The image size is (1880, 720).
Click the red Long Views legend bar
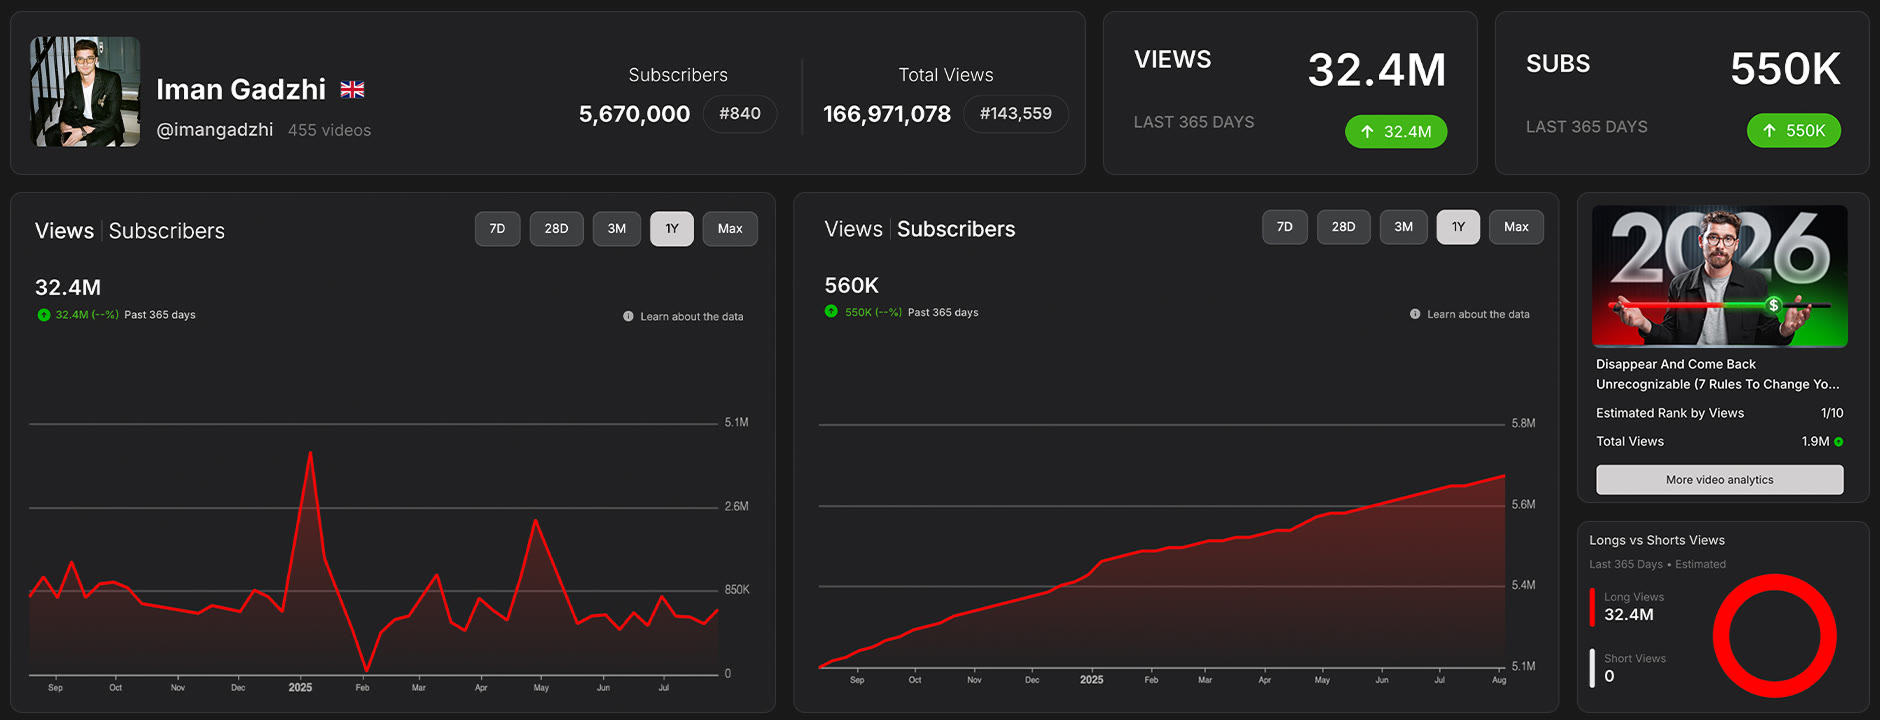pyautogui.click(x=1592, y=607)
